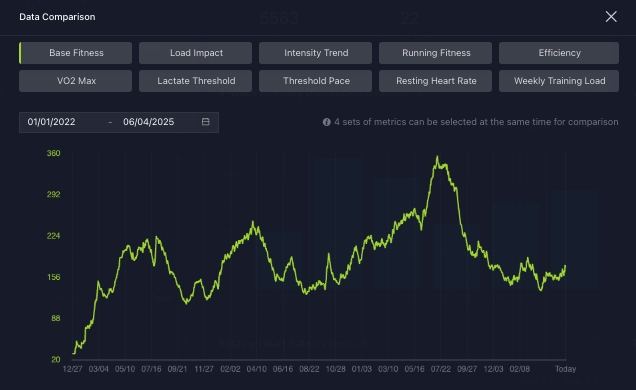Click the chart line endpoint at Today
Viewport: 636px width, 390px height.
565,266
